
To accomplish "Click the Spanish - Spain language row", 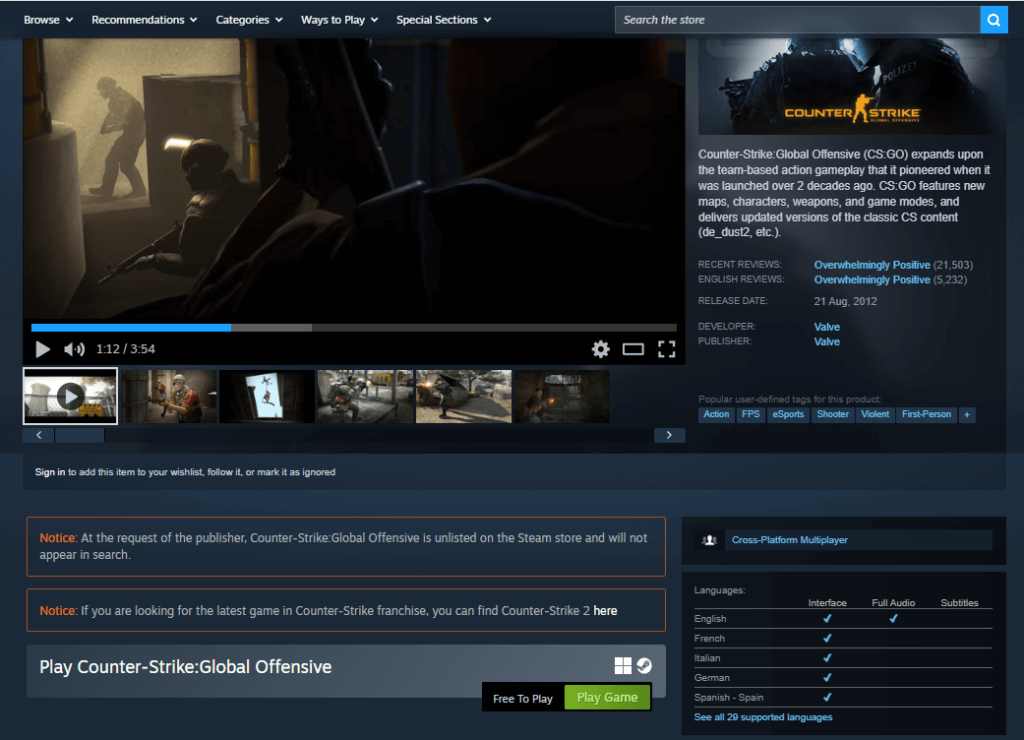I will pyautogui.click(x=842, y=698).
